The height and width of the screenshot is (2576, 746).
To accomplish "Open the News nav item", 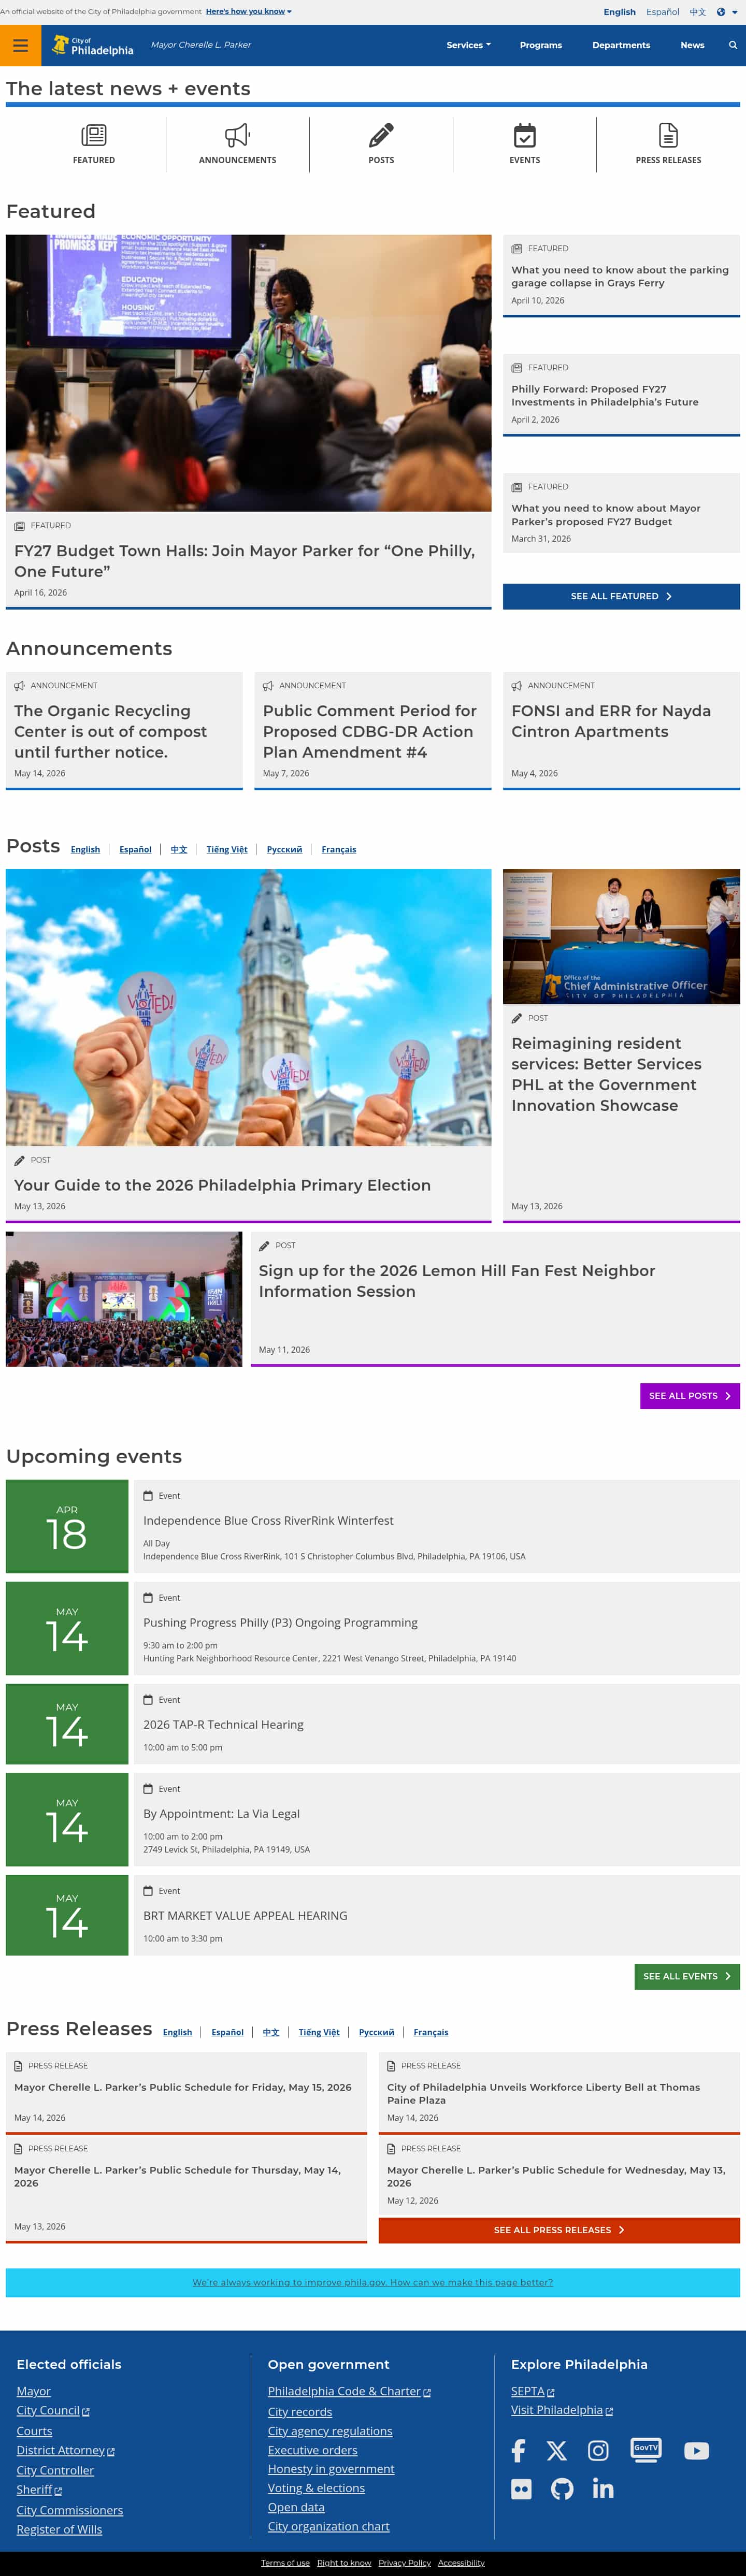I will [692, 45].
